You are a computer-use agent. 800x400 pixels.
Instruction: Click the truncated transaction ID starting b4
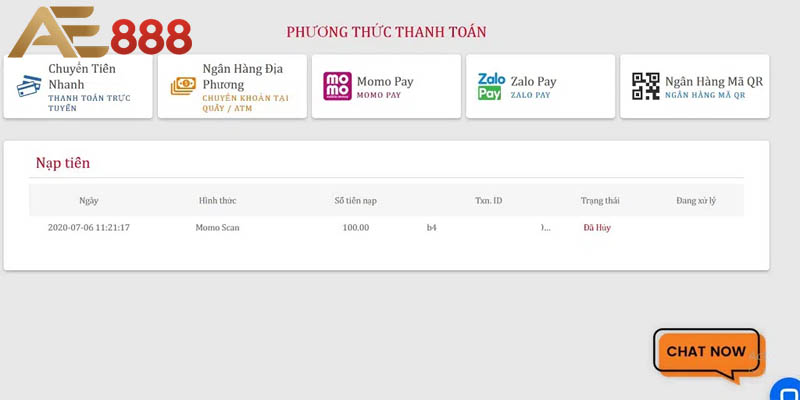point(489,228)
